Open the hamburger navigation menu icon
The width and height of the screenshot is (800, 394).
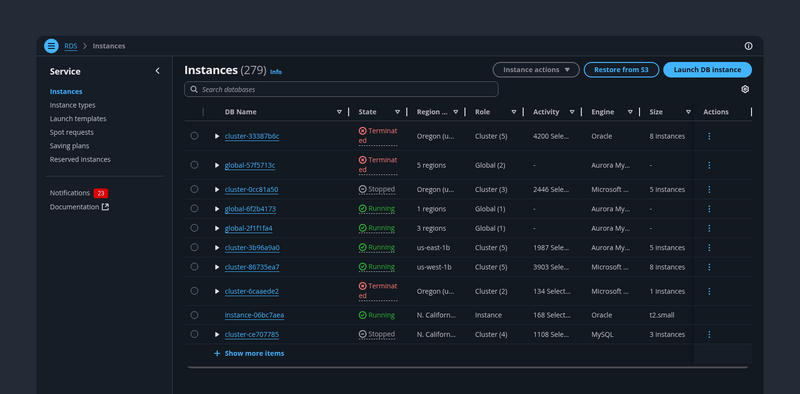(x=51, y=46)
